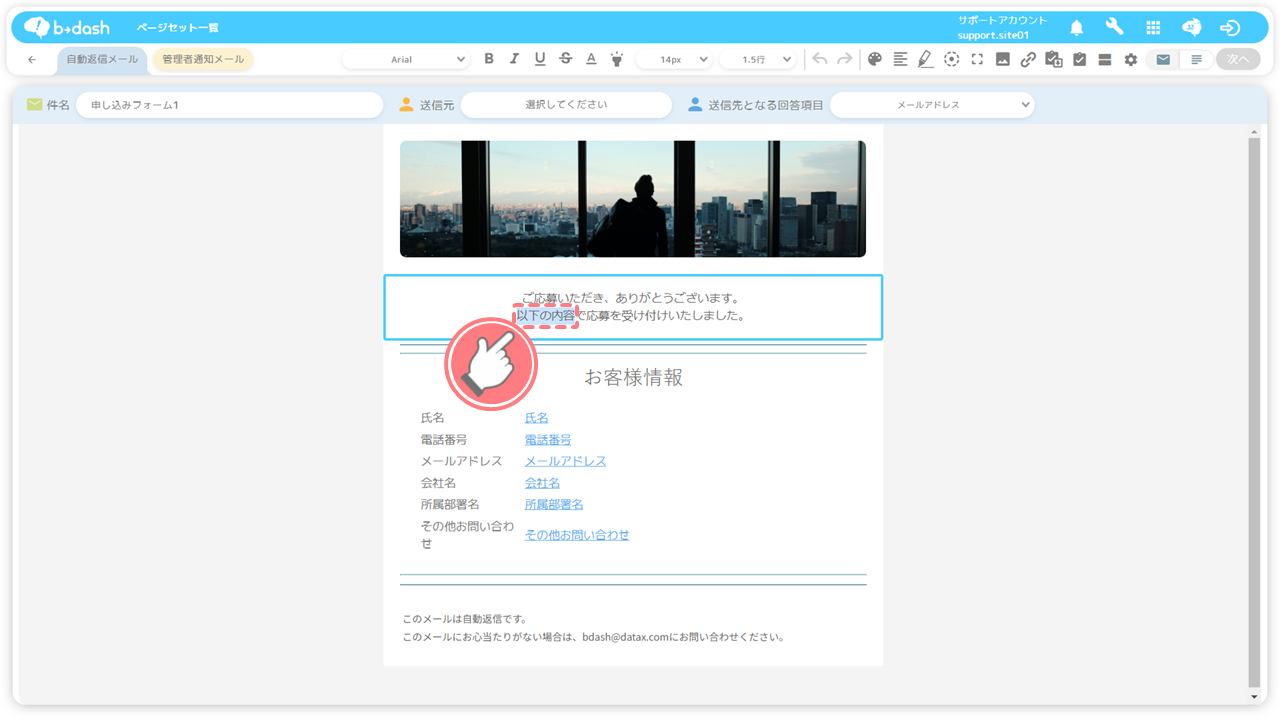
Task: Click the support.site01 account label
Action: click(x=993, y=36)
